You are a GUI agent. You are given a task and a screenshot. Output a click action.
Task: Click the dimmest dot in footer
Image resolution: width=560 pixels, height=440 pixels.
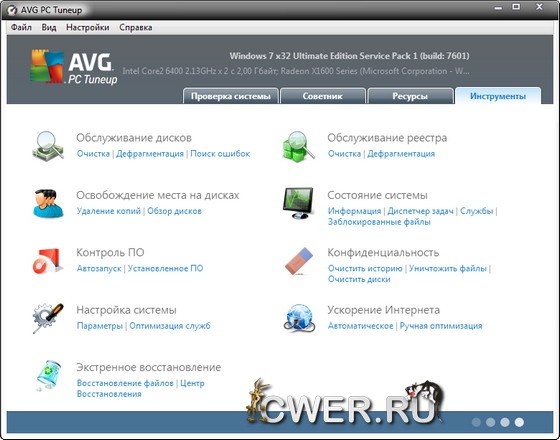[476, 422]
